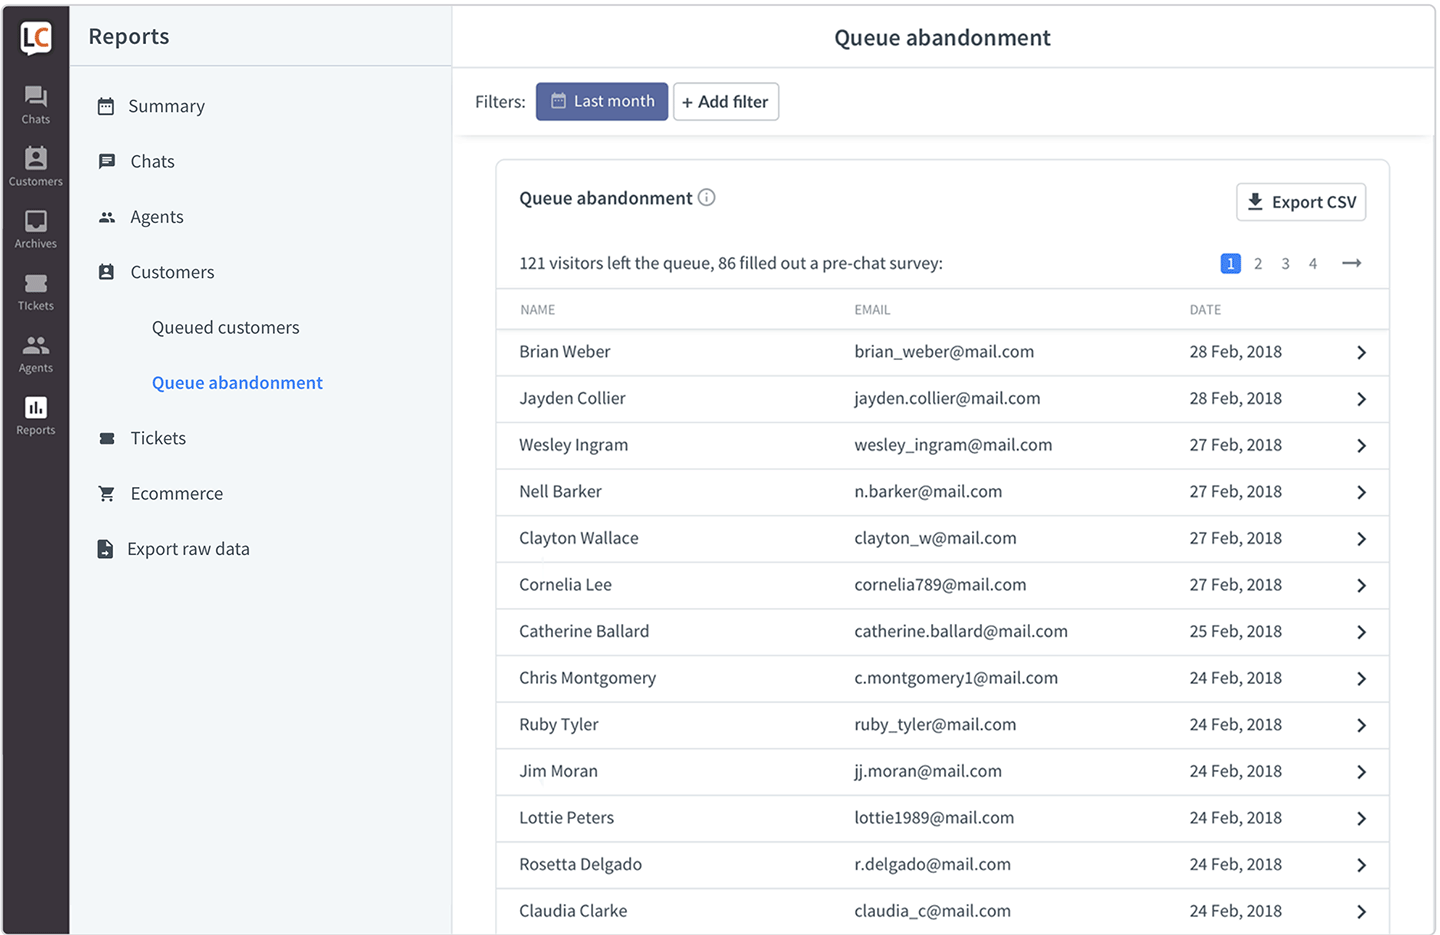Open the Queued customers report
This screenshot has height=935, width=1440.
[x=225, y=327]
